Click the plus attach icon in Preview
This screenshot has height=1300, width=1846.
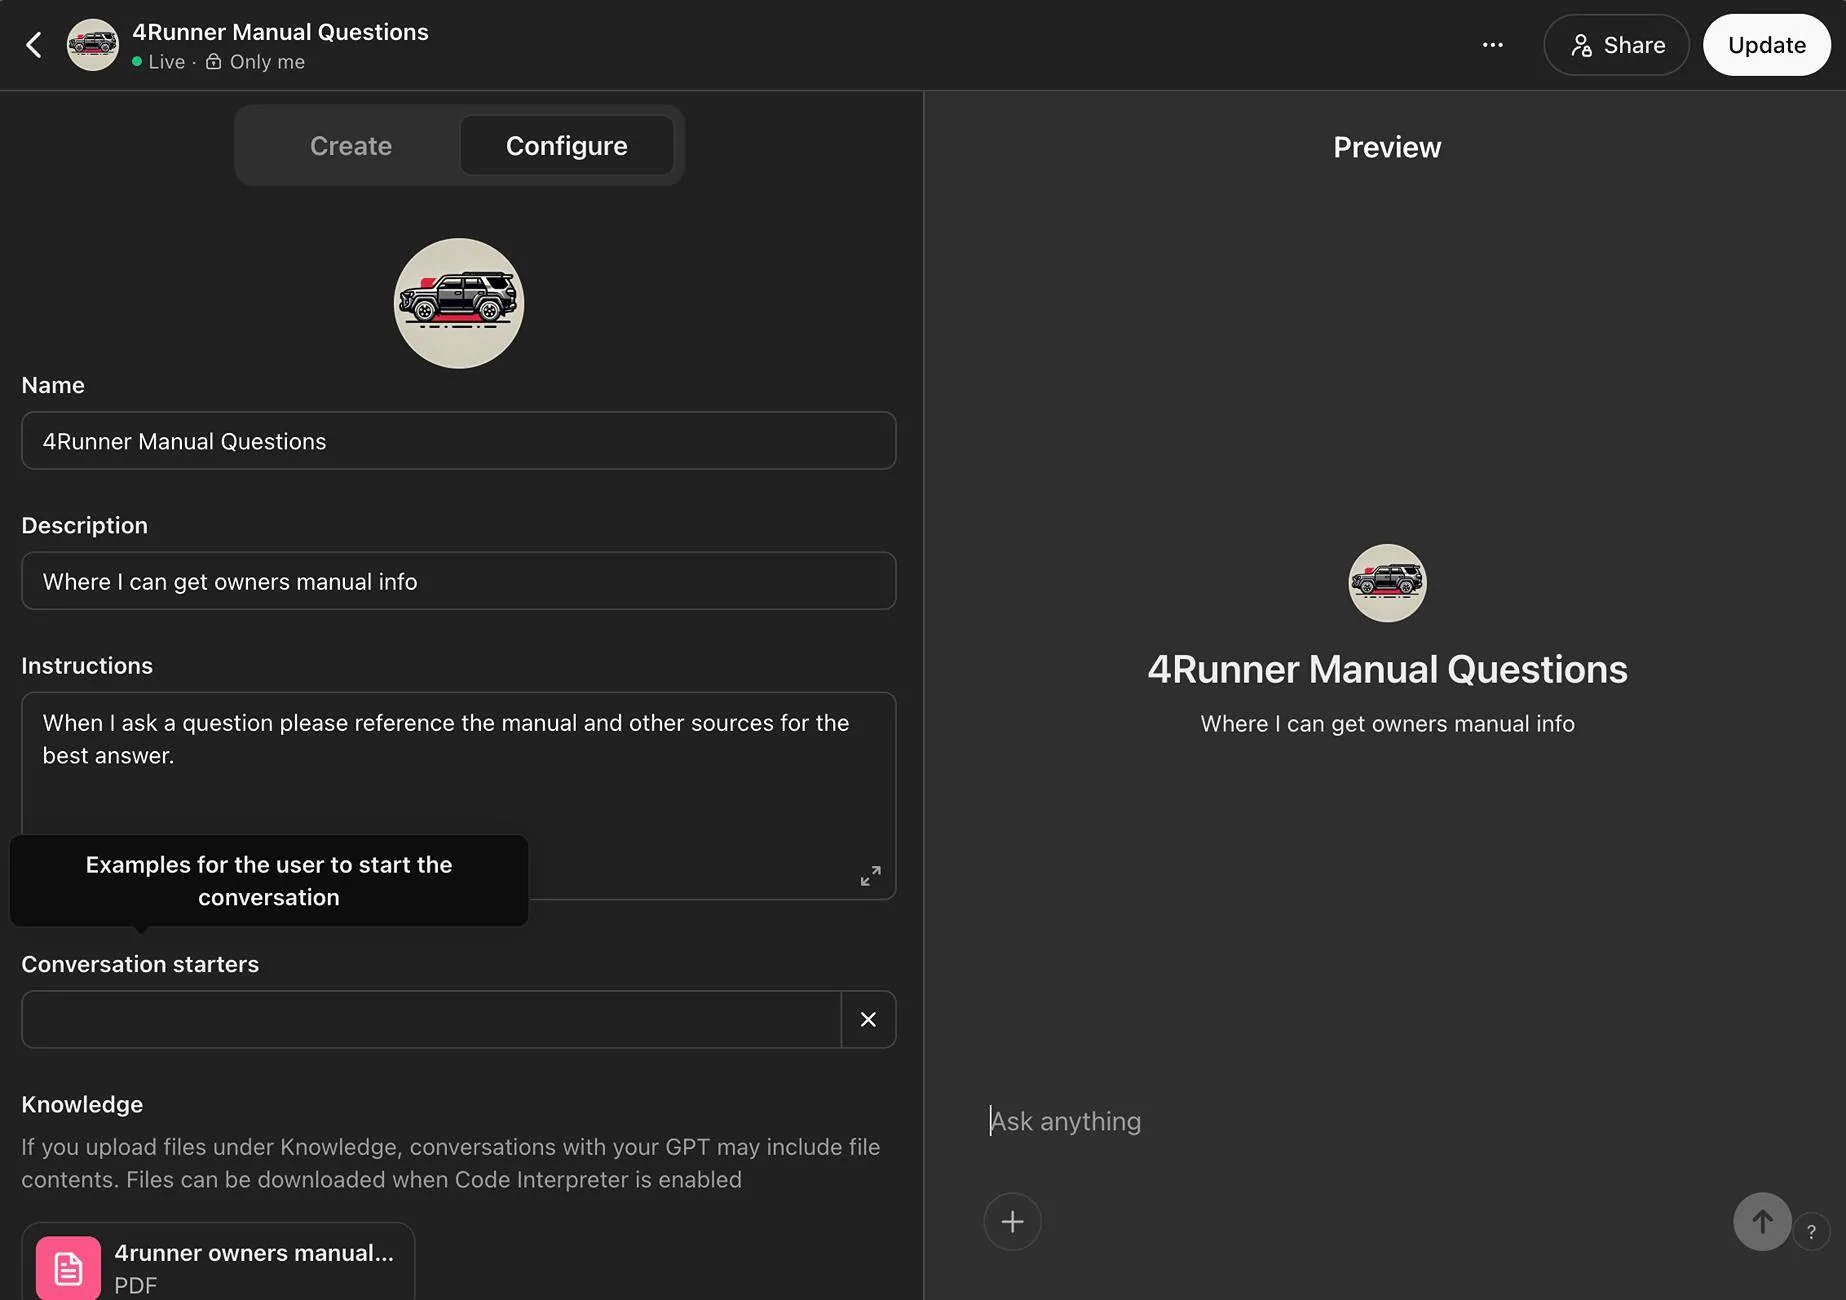point(1012,1222)
